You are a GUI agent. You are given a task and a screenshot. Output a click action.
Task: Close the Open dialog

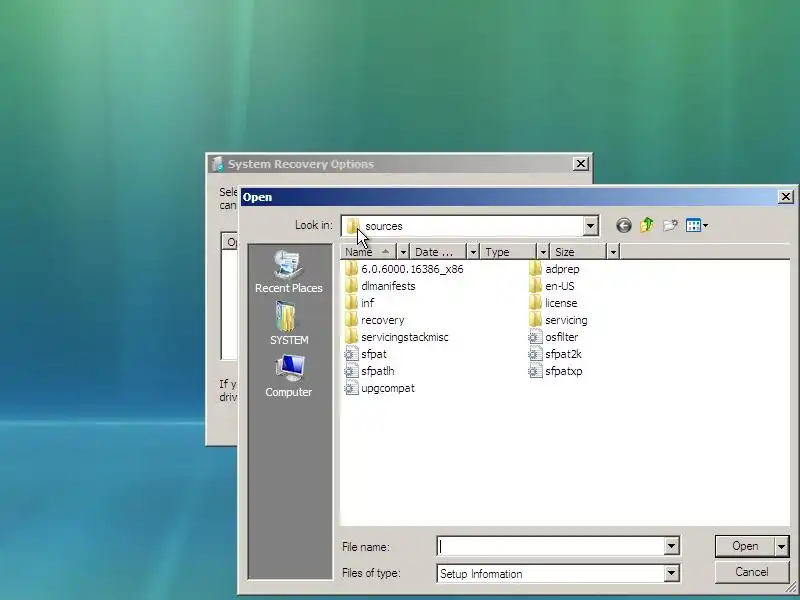click(x=786, y=197)
